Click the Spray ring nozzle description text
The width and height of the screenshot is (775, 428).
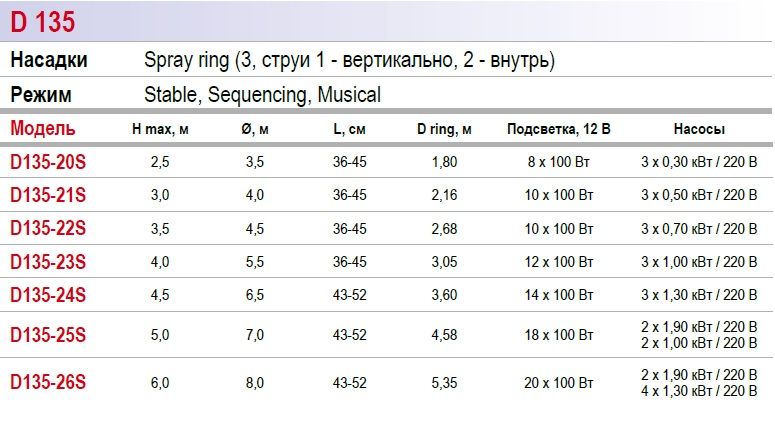349,60
